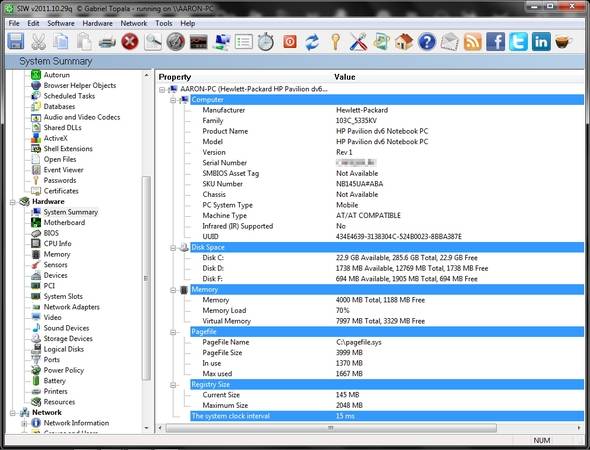Screen dimensions: 590x450
Task: Collapse the Network tree node
Action: coord(12,413)
